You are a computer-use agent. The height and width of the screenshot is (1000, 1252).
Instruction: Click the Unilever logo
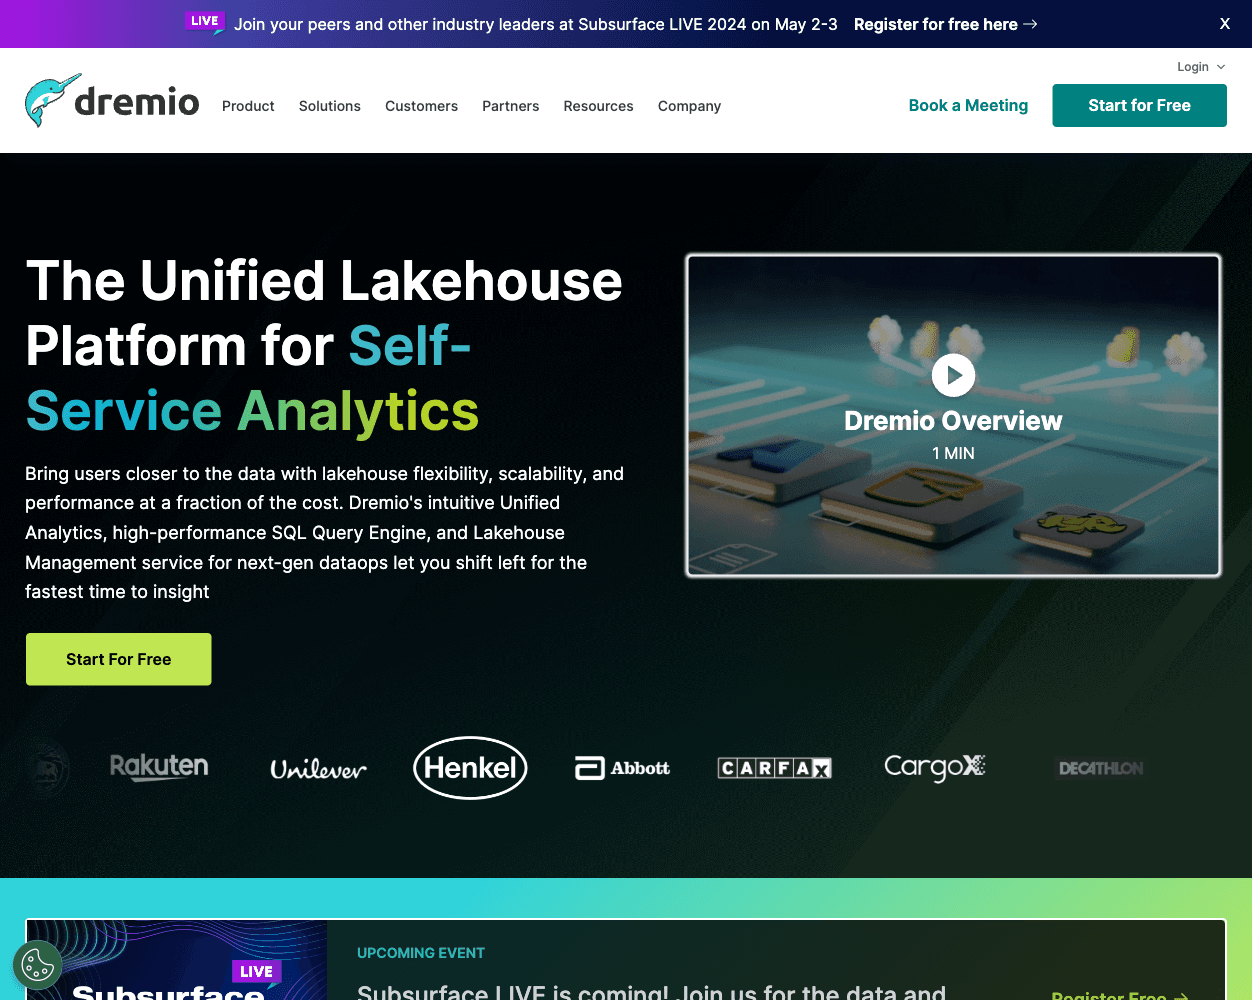[318, 768]
